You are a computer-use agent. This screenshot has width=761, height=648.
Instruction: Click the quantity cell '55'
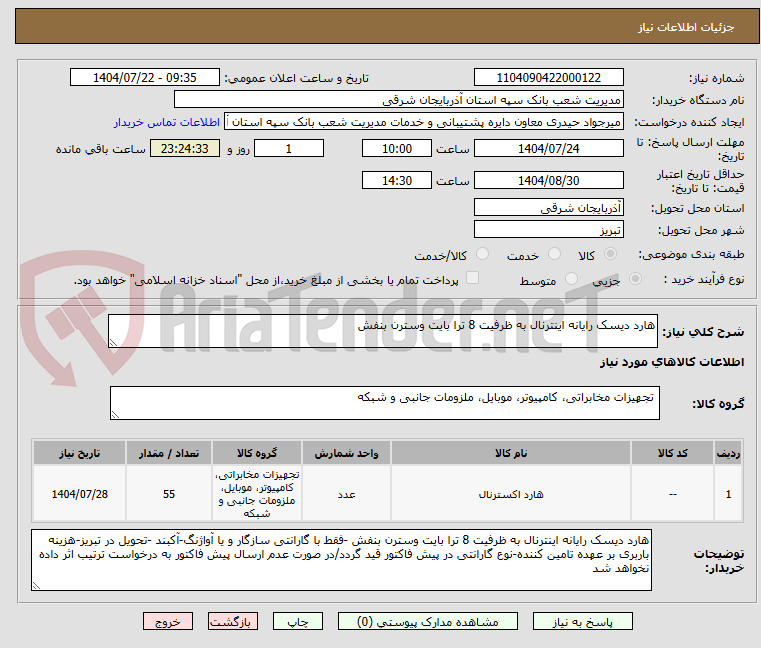pos(168,494)
